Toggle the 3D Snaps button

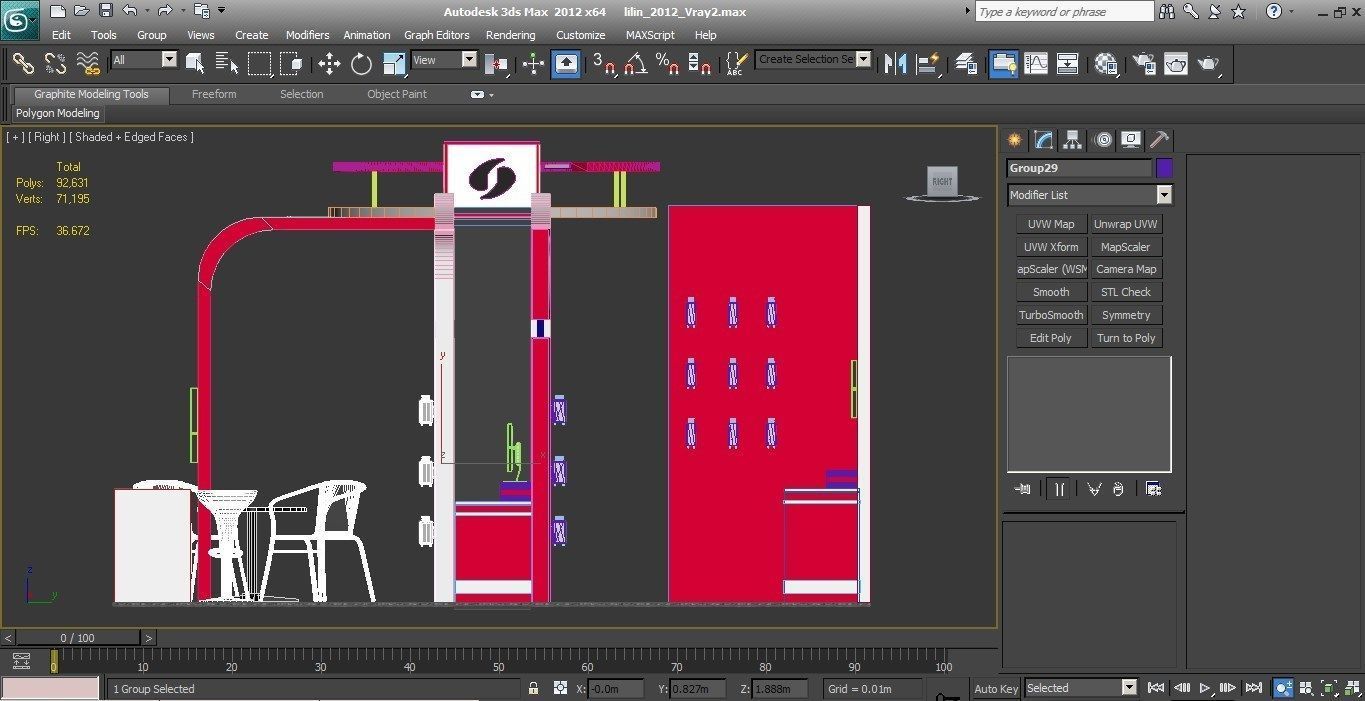click(604, 64)
